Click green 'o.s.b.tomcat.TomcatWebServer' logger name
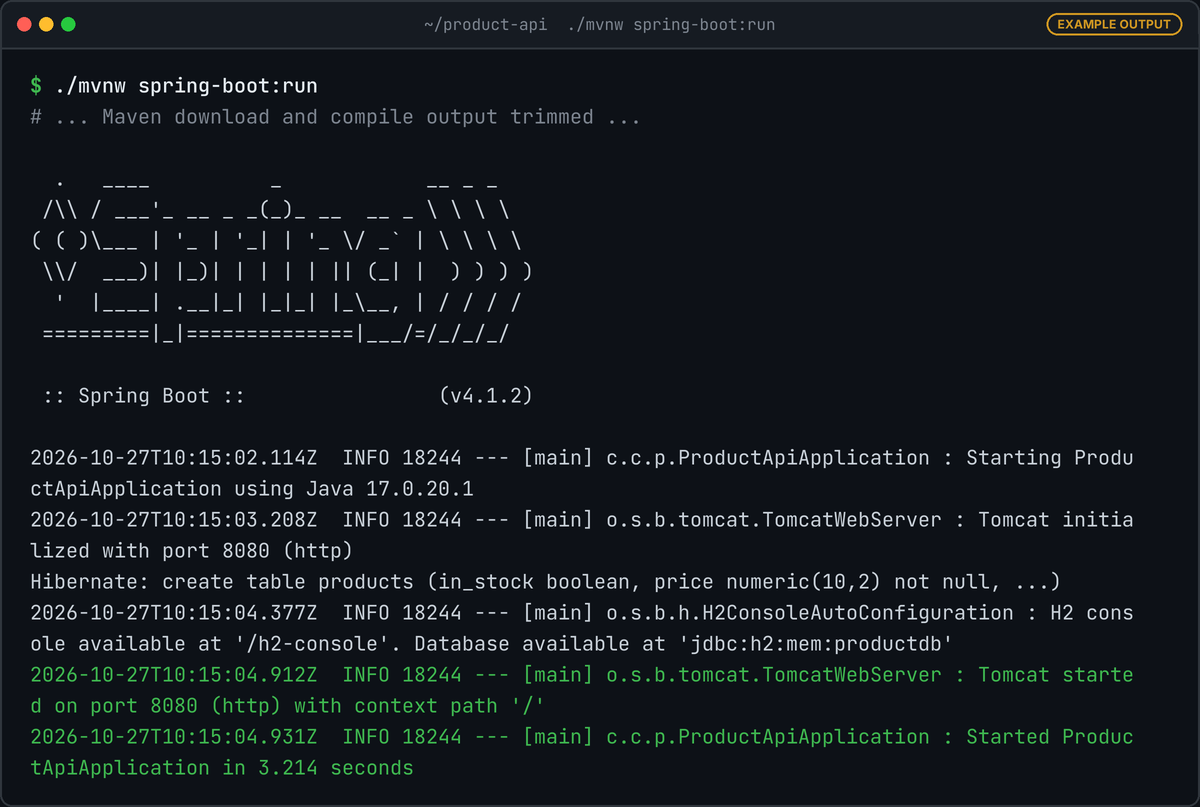The width and height of the screenshot is (1200, 807). point(774,675)
